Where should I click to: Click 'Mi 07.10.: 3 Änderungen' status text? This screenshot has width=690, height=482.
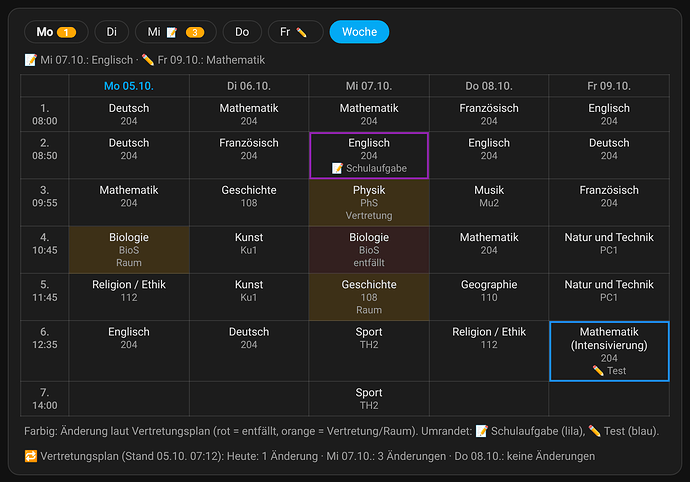point(386,456)
